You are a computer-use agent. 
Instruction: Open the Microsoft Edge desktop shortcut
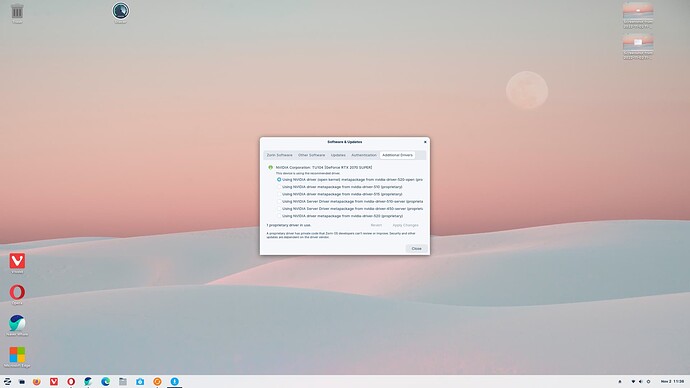click(17, 357)
